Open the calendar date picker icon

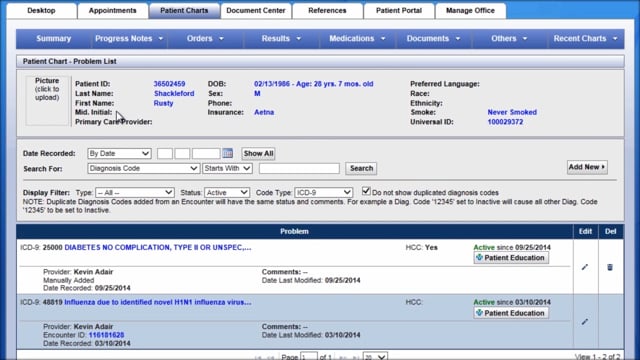pos(228,153)
